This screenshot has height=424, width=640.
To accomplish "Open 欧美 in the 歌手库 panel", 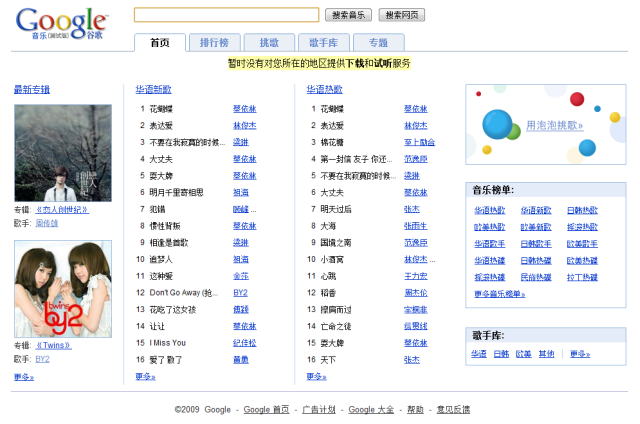I will pyautogui.click(x=524, y=354).
